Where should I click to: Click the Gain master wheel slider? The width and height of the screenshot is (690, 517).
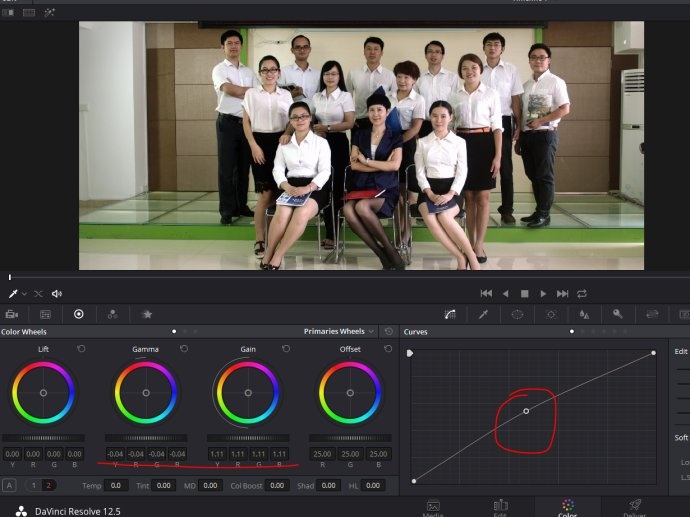tap(248, 438)
